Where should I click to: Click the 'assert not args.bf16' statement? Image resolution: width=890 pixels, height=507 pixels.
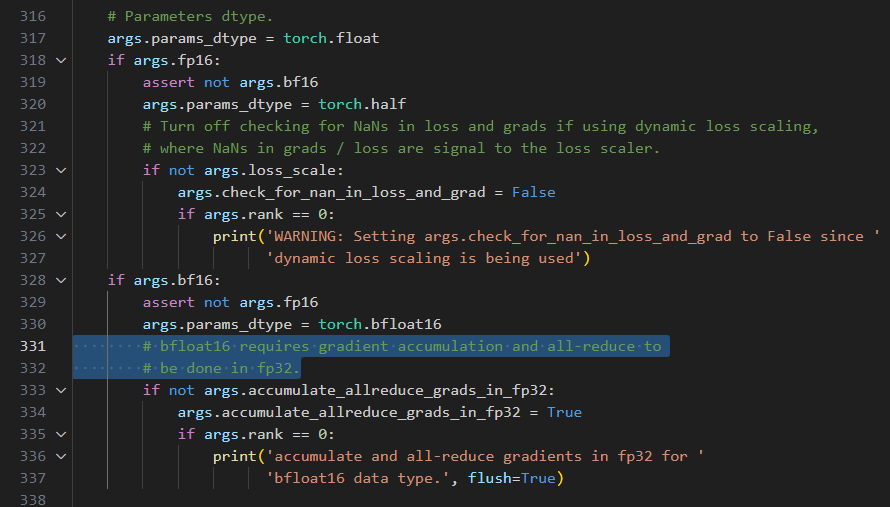[230, 82]
